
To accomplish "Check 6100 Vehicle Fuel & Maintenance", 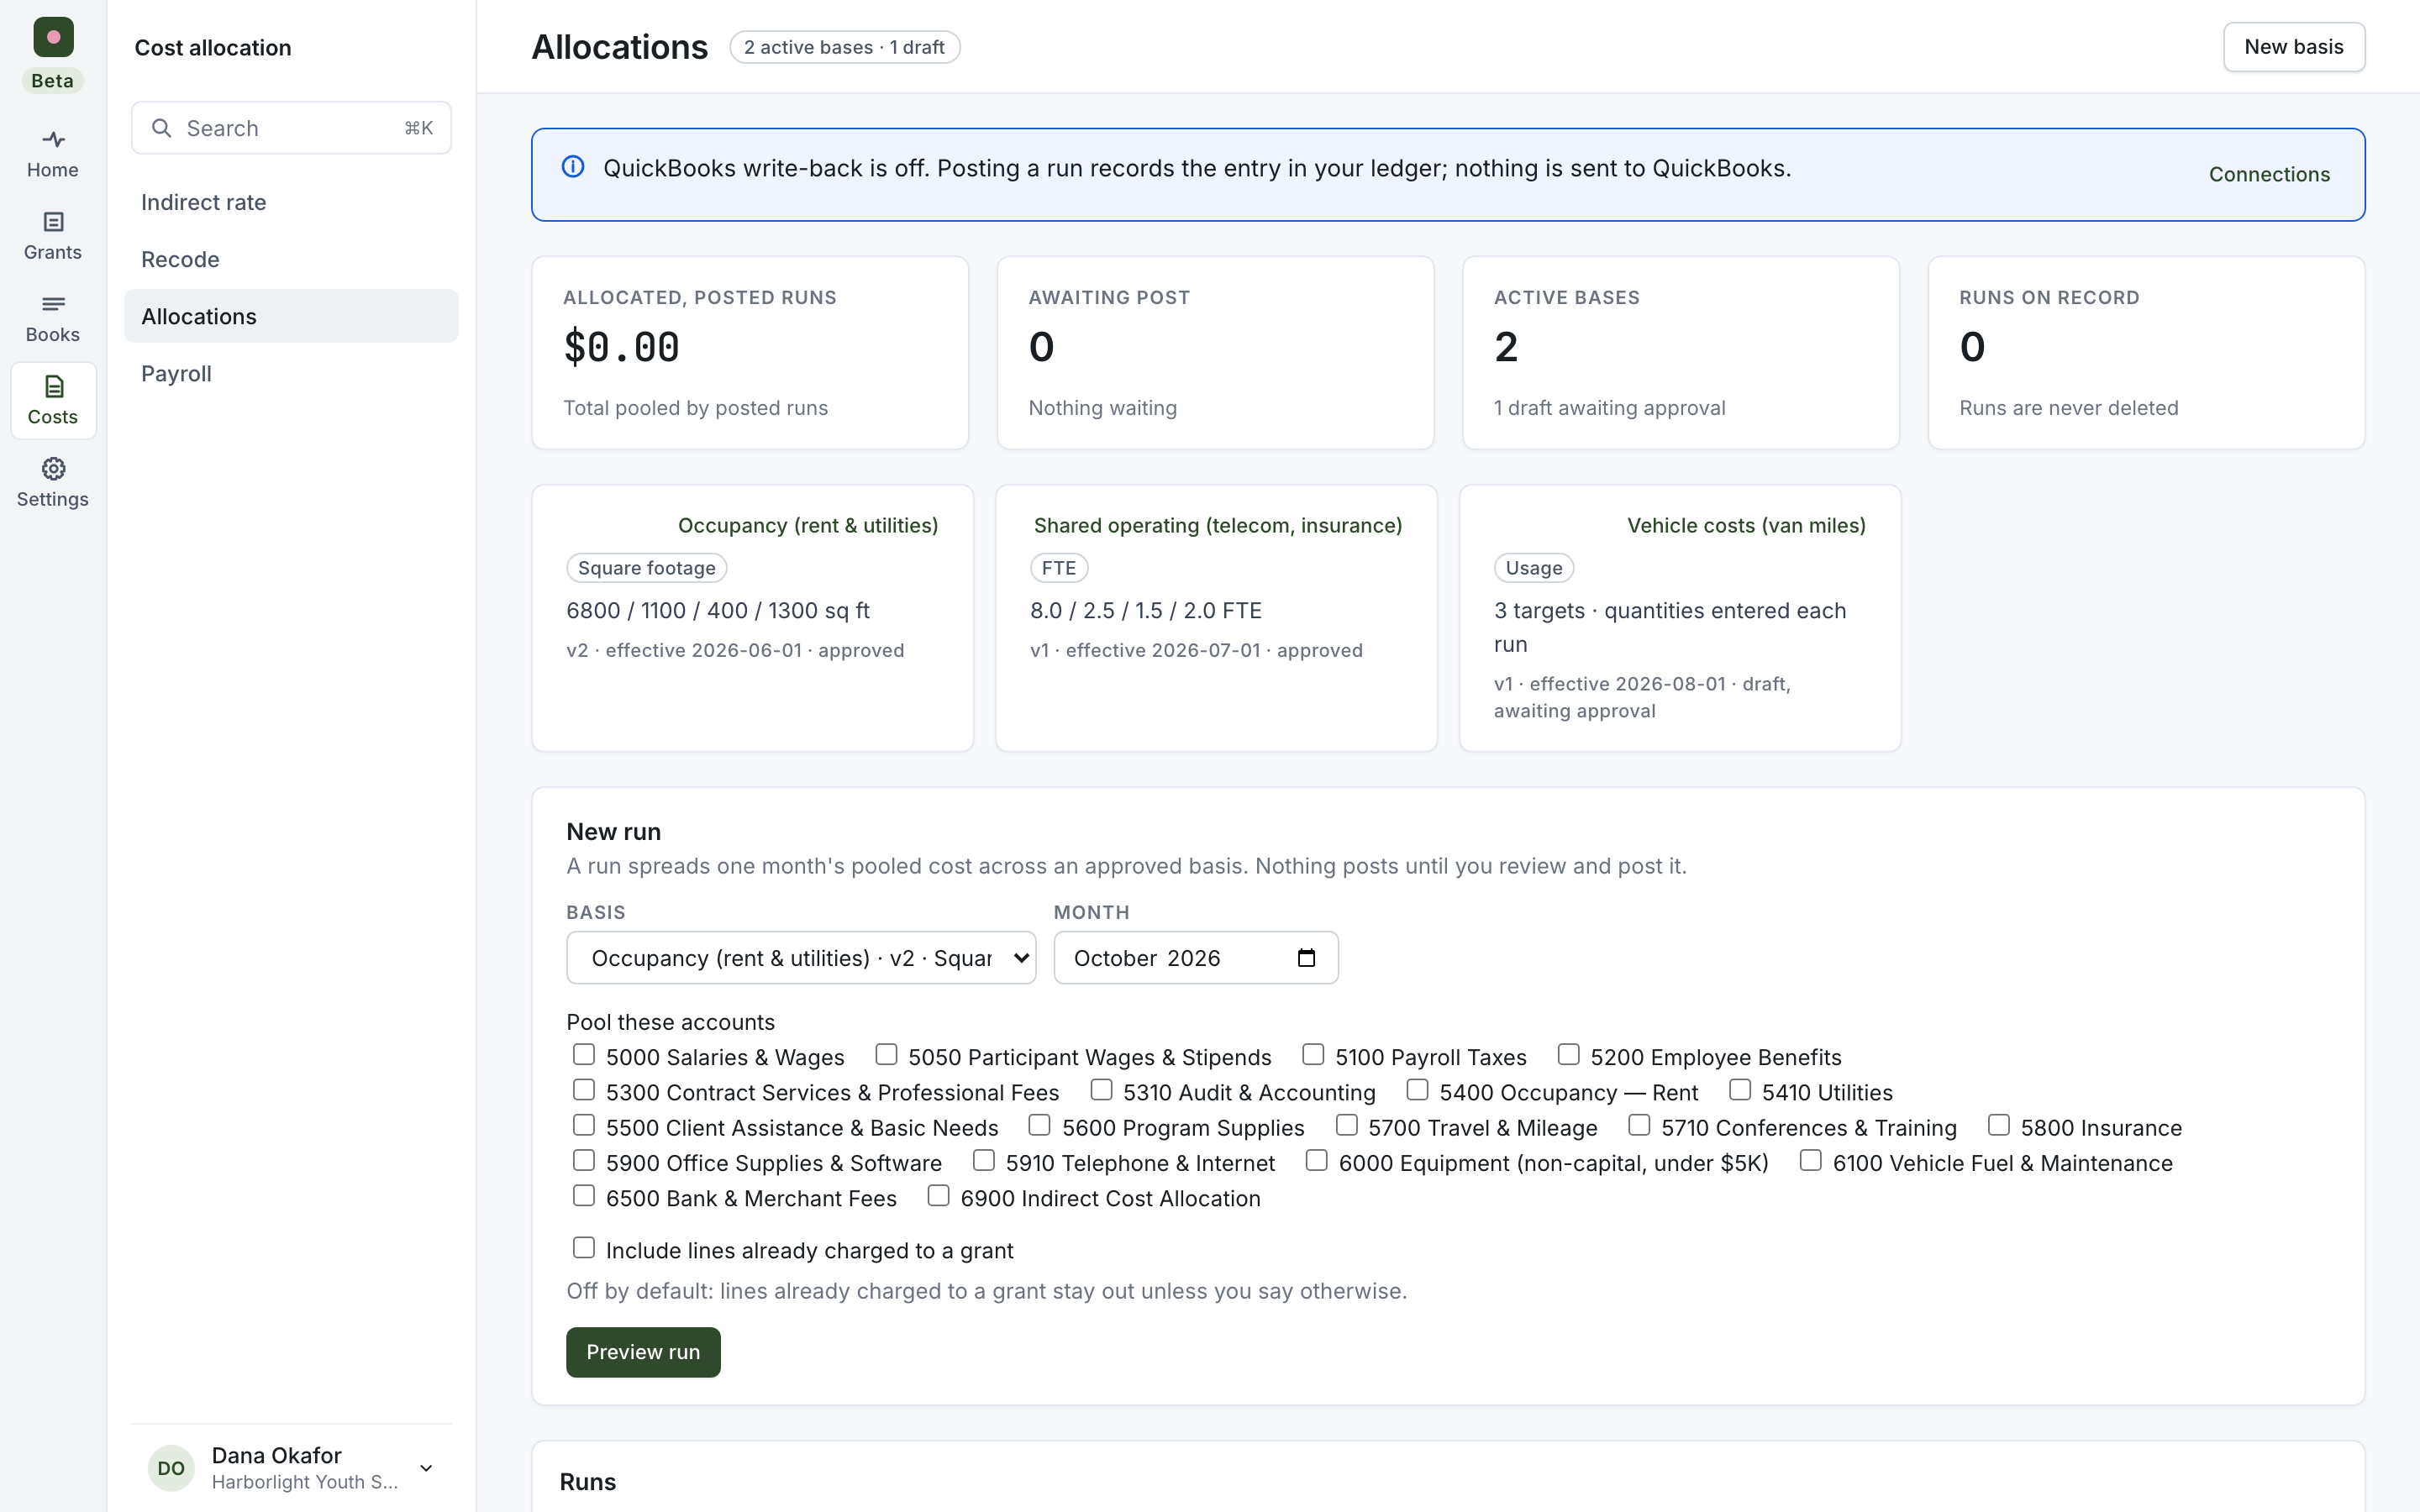I will 1811,1161.
